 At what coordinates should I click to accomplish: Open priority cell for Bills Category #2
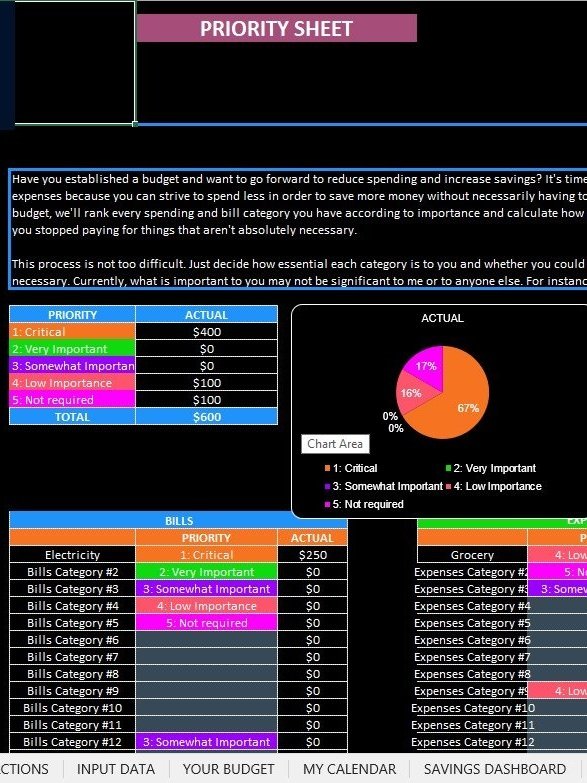tap(206, 572)
